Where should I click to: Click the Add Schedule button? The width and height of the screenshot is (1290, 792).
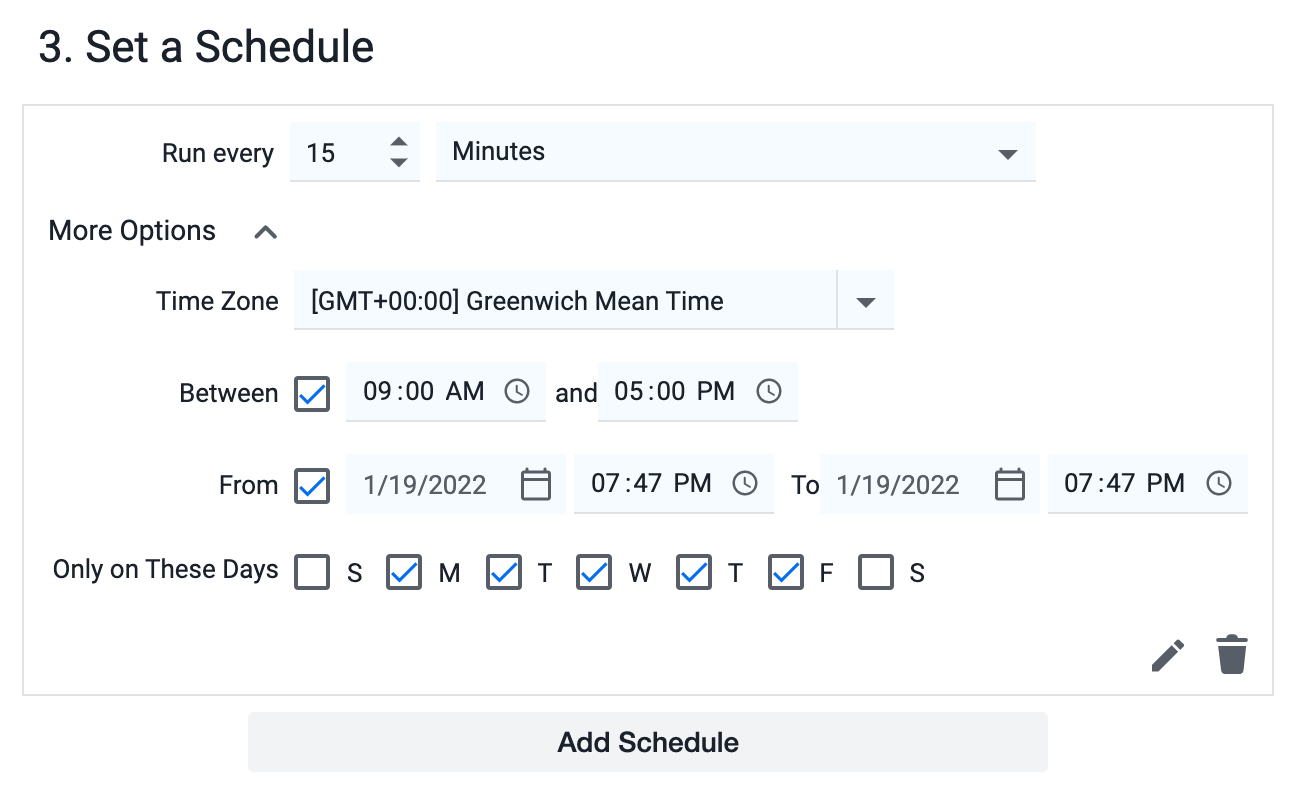coord(648,742)
